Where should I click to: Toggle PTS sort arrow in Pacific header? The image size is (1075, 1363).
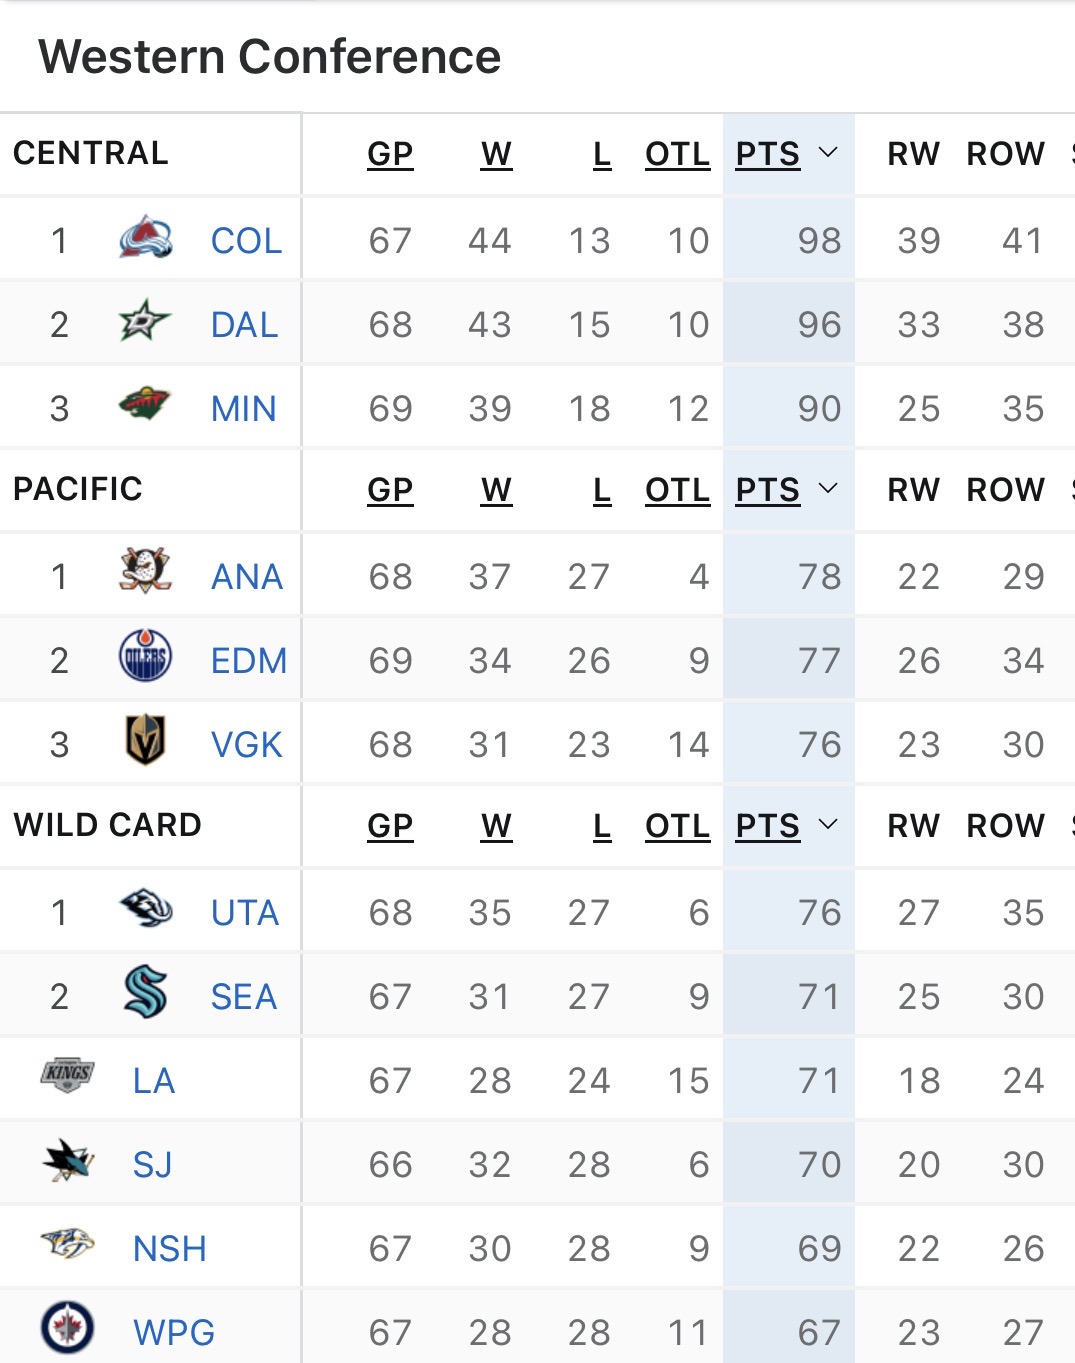coord(828,489)
